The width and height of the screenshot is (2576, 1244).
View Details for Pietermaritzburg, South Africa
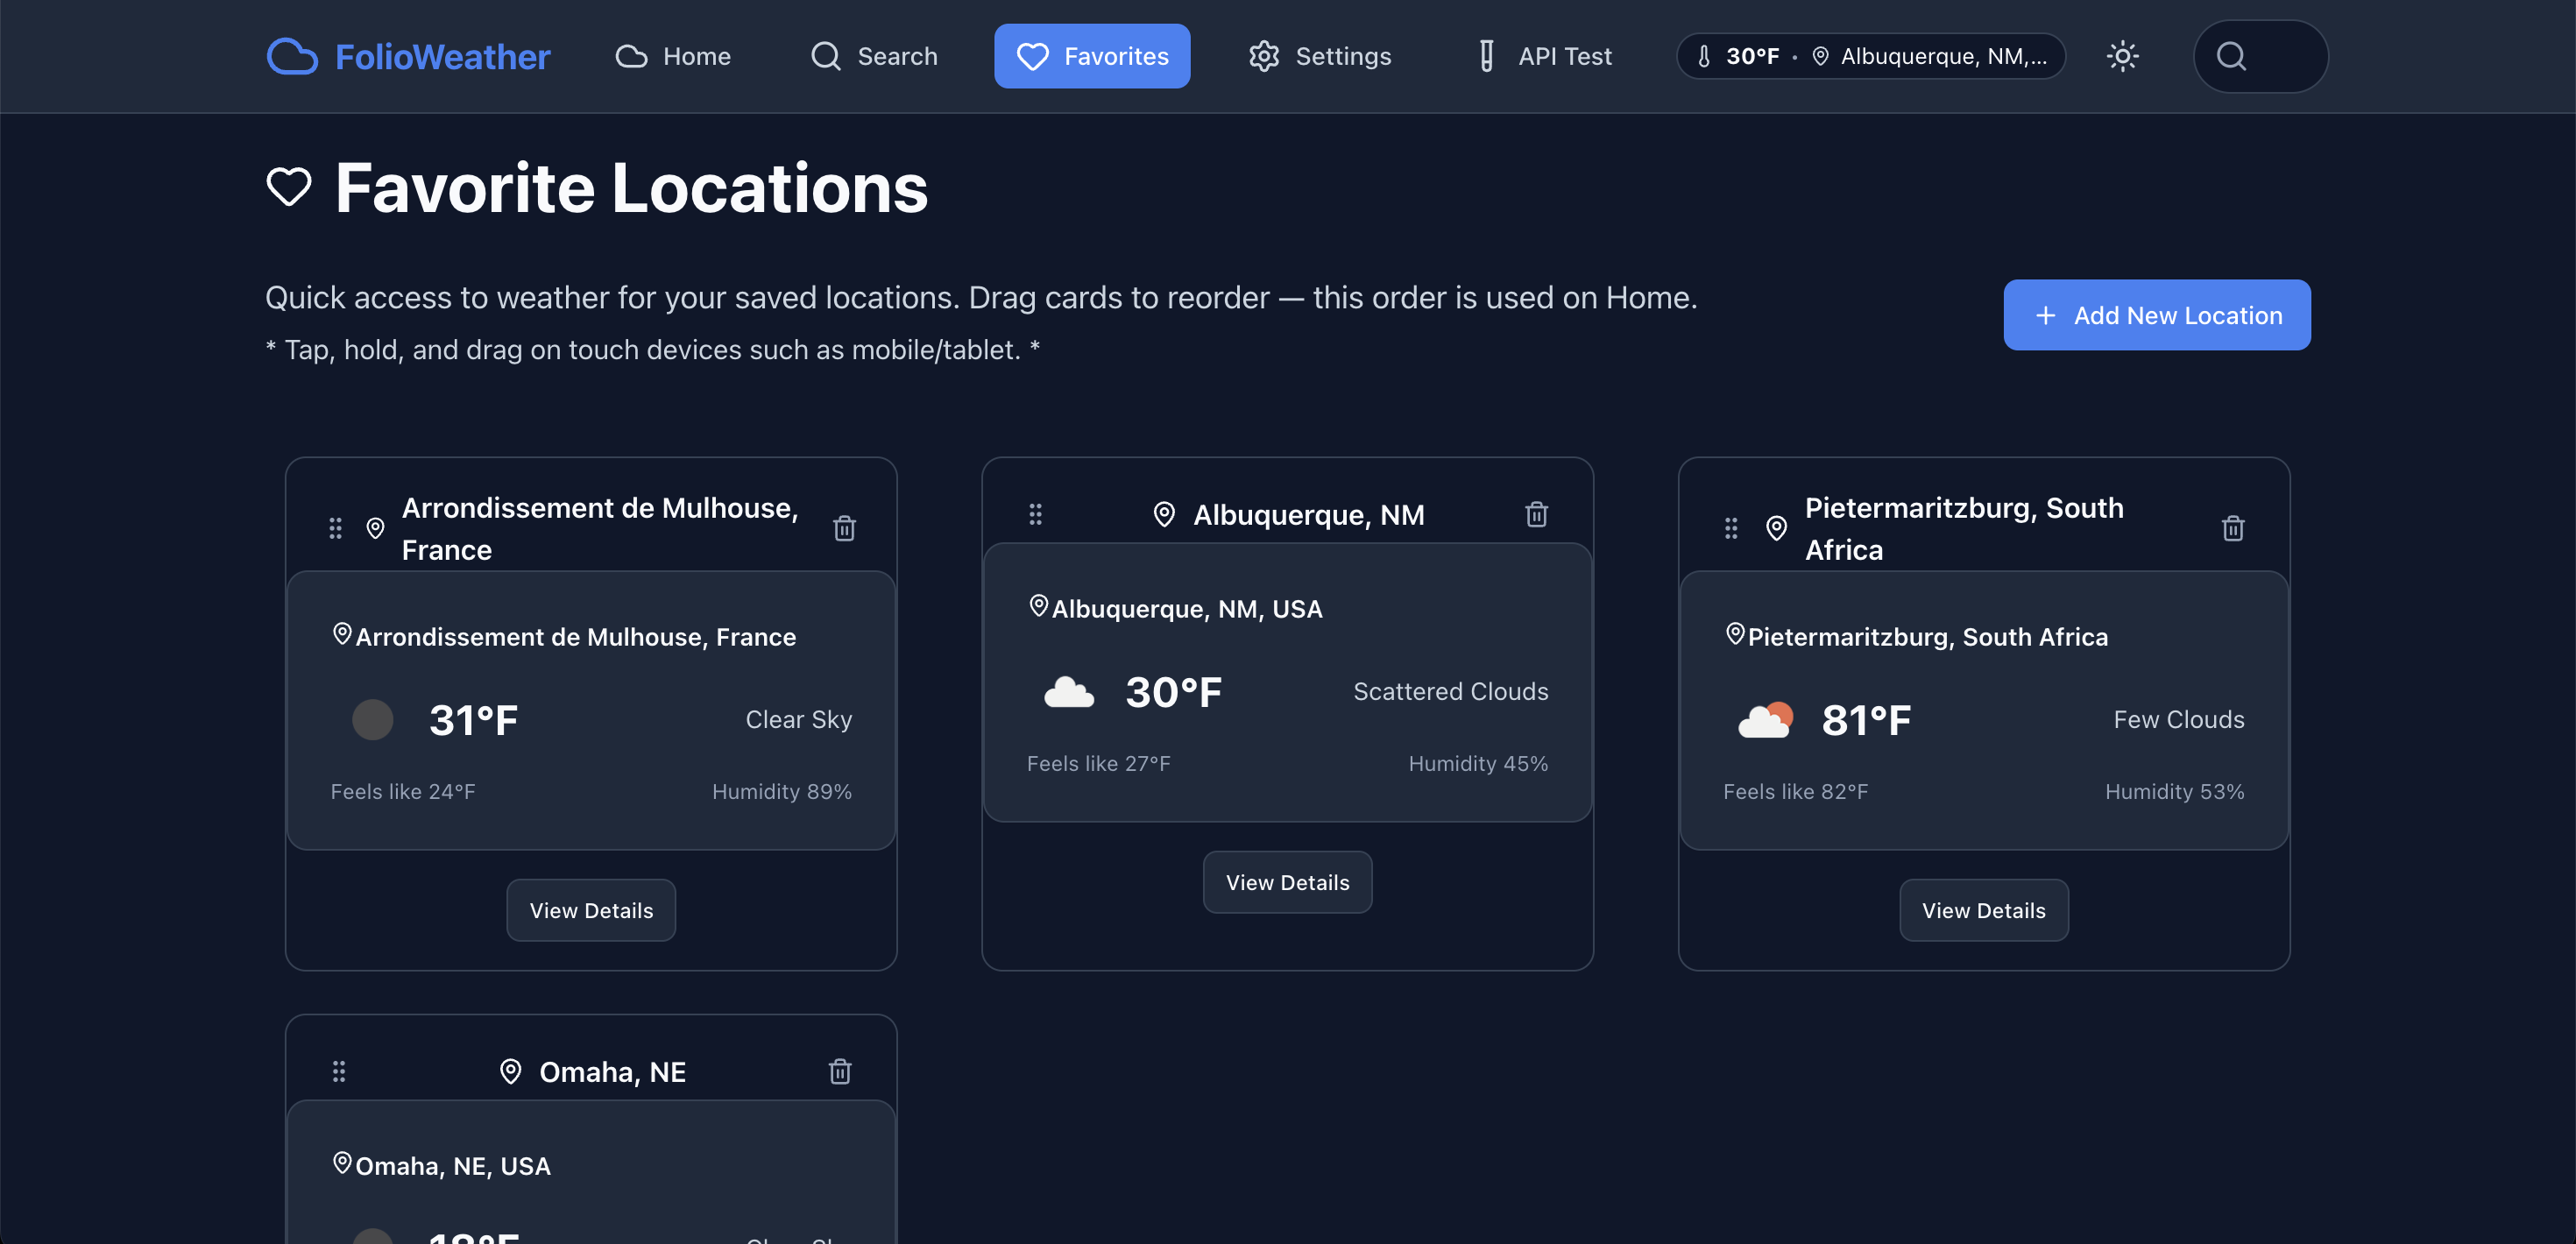[1983, 910]
